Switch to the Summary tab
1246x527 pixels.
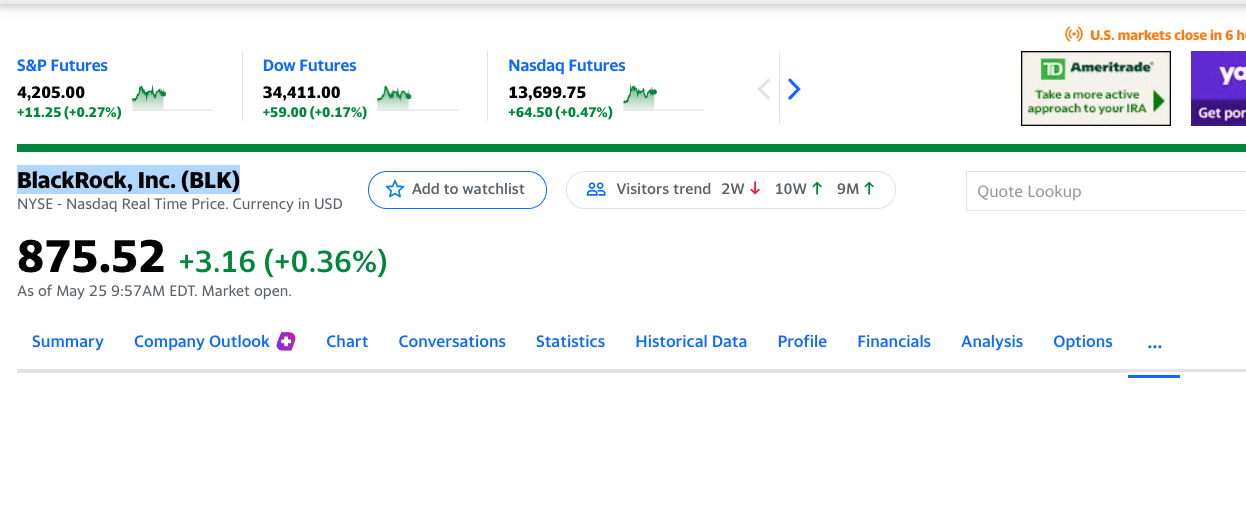68,341
